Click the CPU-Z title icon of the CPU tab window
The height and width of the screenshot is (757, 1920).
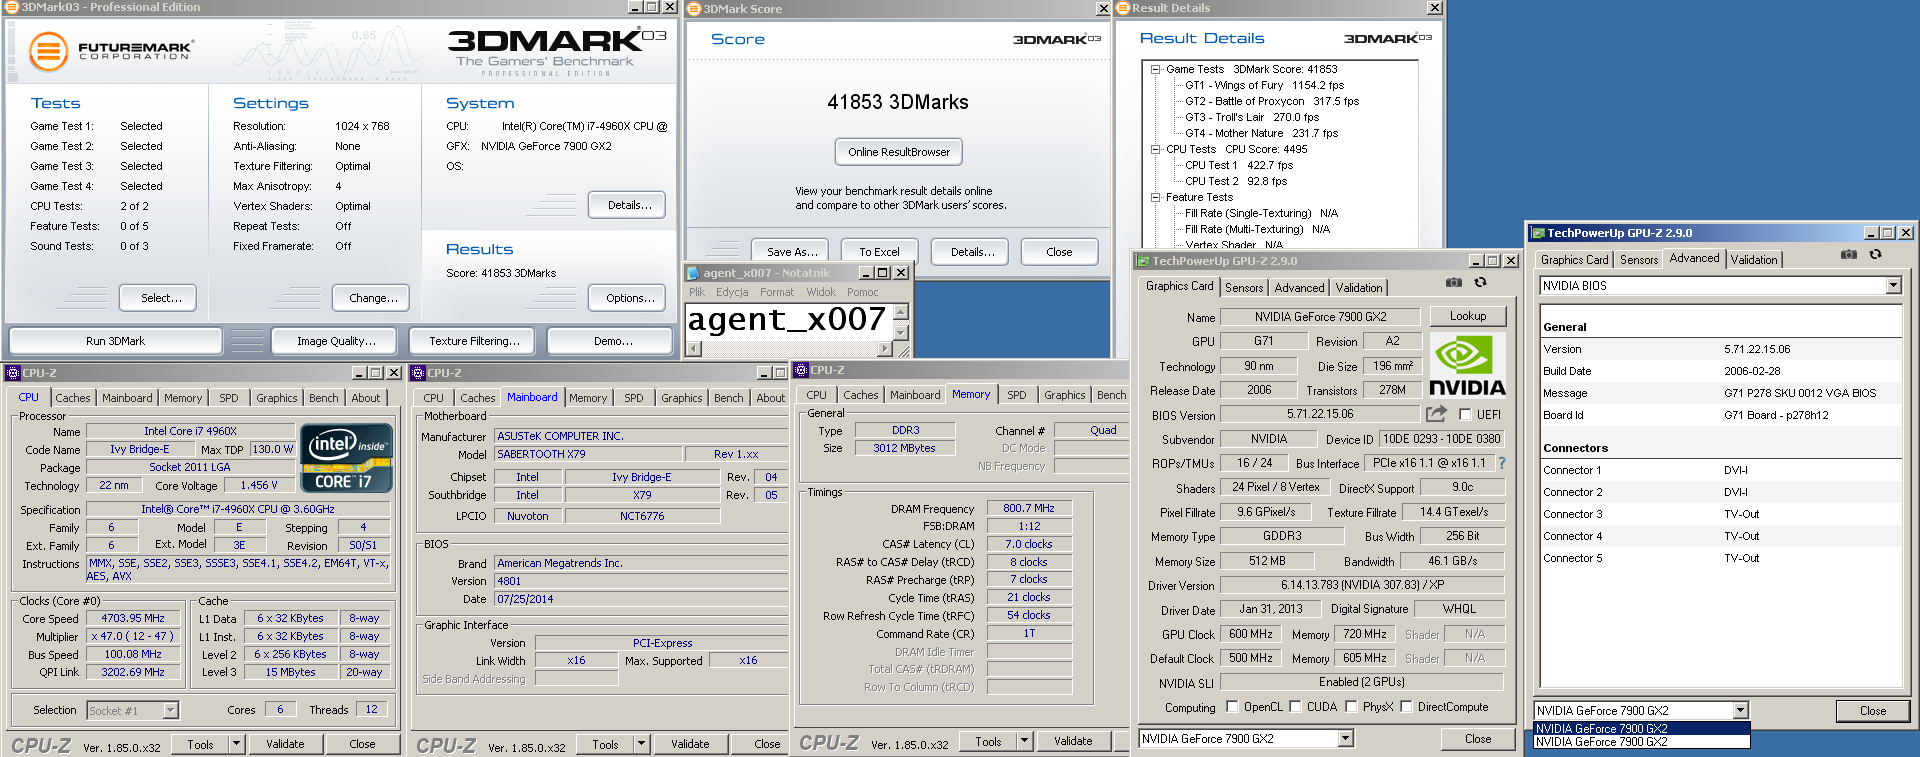[x=13, y=373]
